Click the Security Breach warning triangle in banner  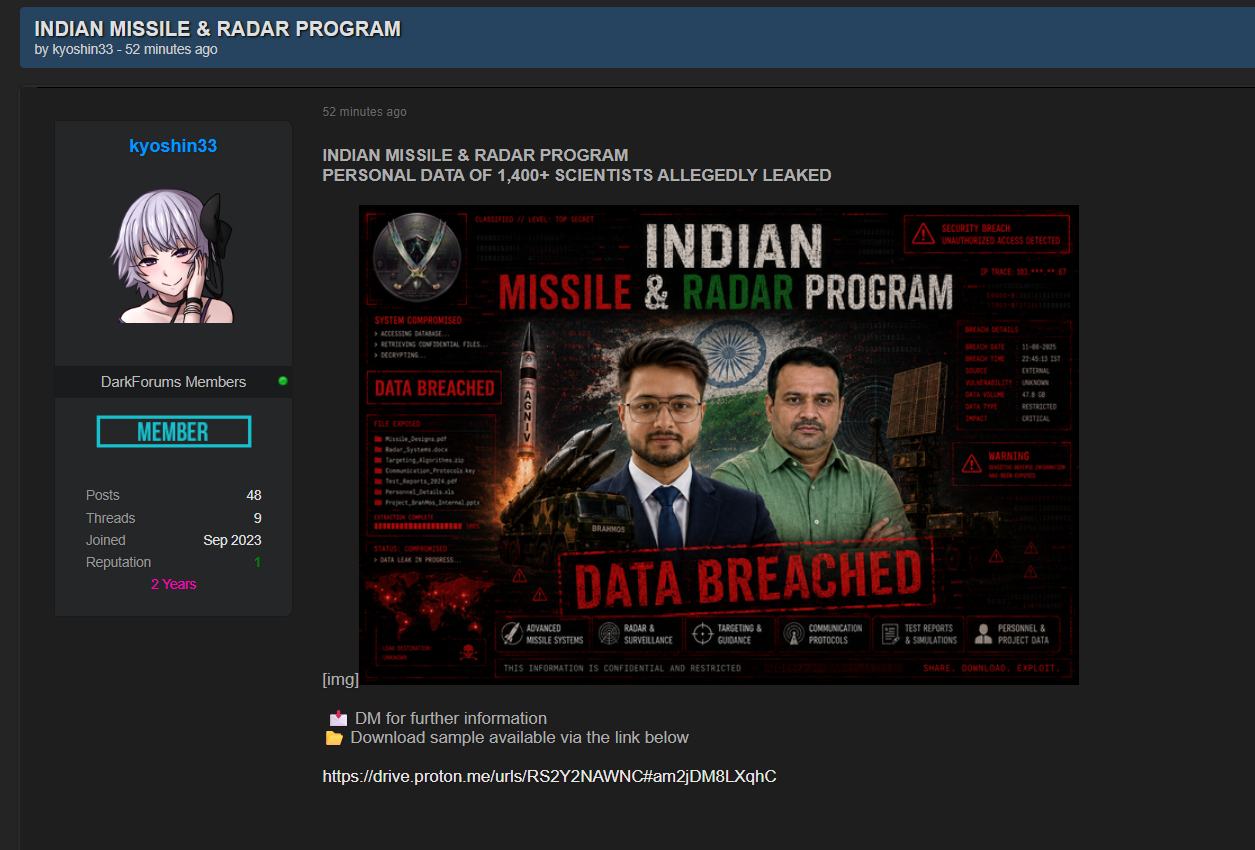tap(921, 236)
